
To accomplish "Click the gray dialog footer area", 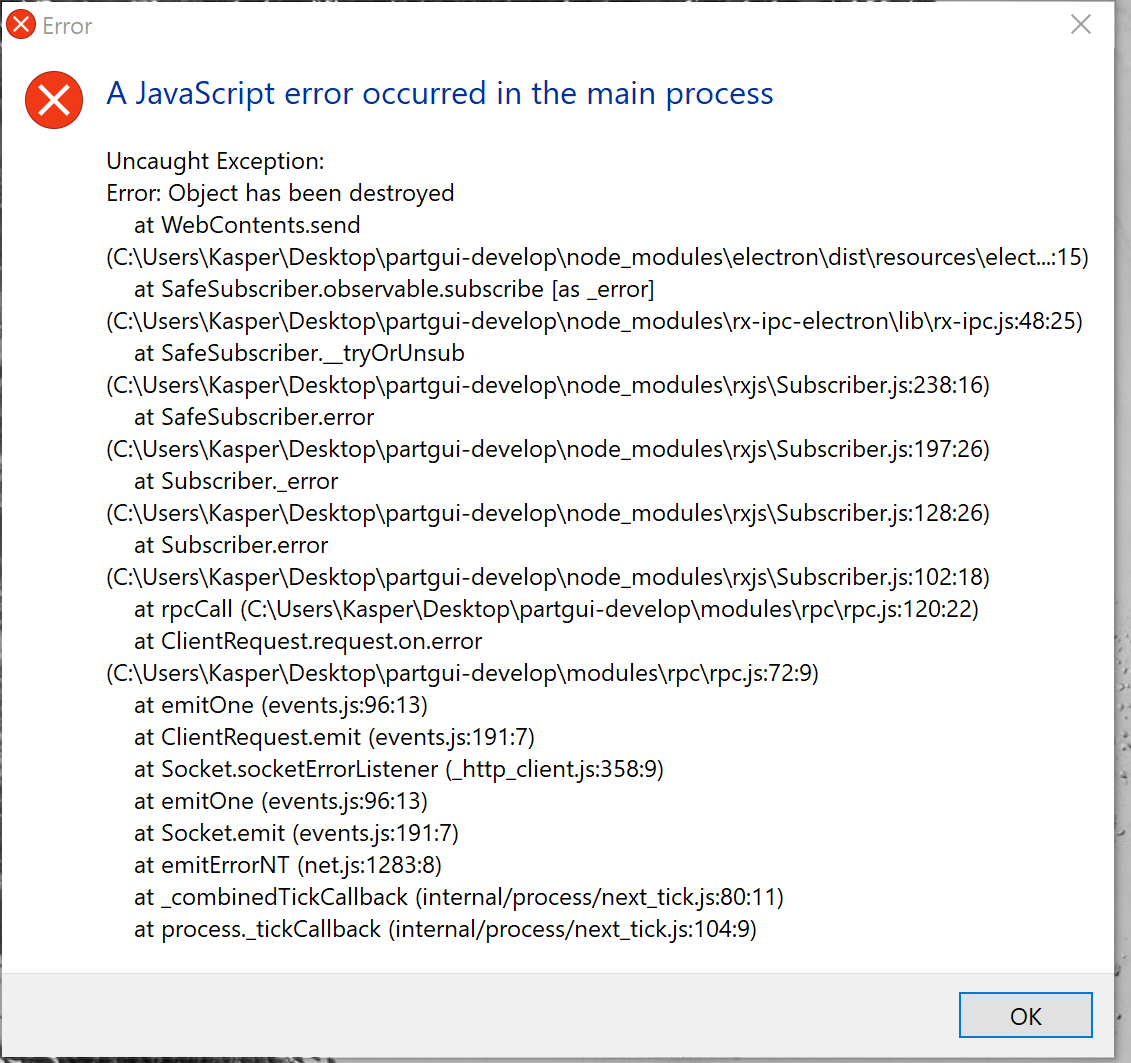I will pyautogui.click(x=400, y=1016).
